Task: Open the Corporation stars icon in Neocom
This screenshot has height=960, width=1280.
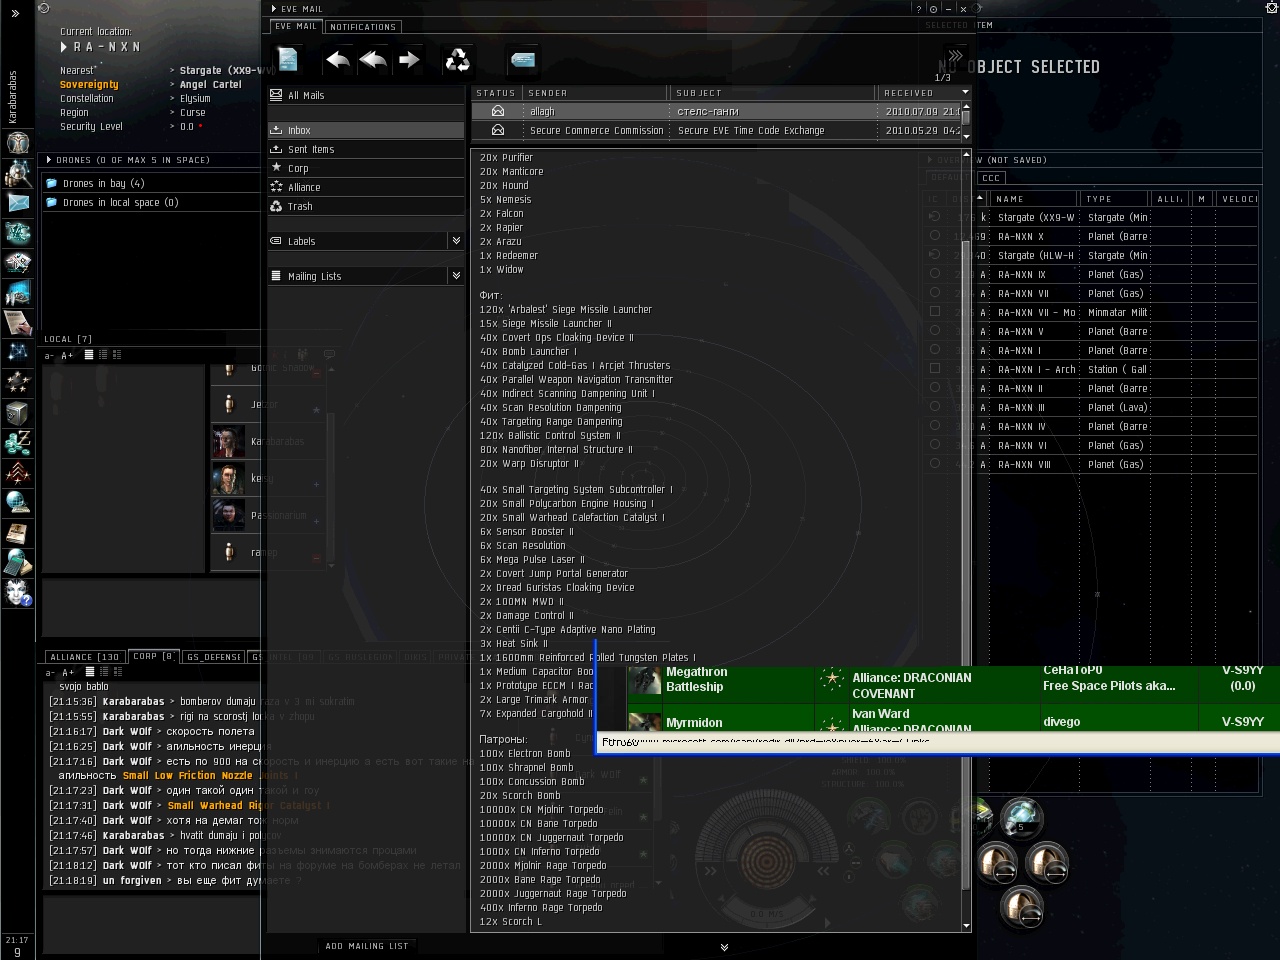Action: [17, 382]
